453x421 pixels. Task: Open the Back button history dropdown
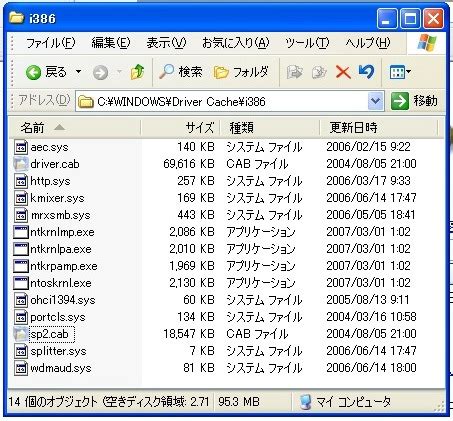click(x=78, y=72)
